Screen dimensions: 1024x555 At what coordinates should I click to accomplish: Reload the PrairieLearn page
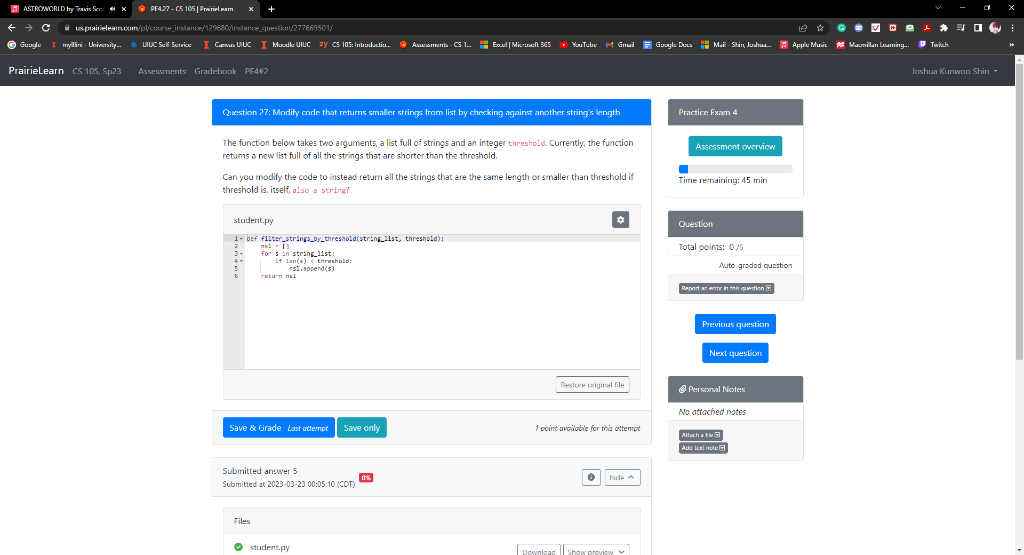point(46,27)
